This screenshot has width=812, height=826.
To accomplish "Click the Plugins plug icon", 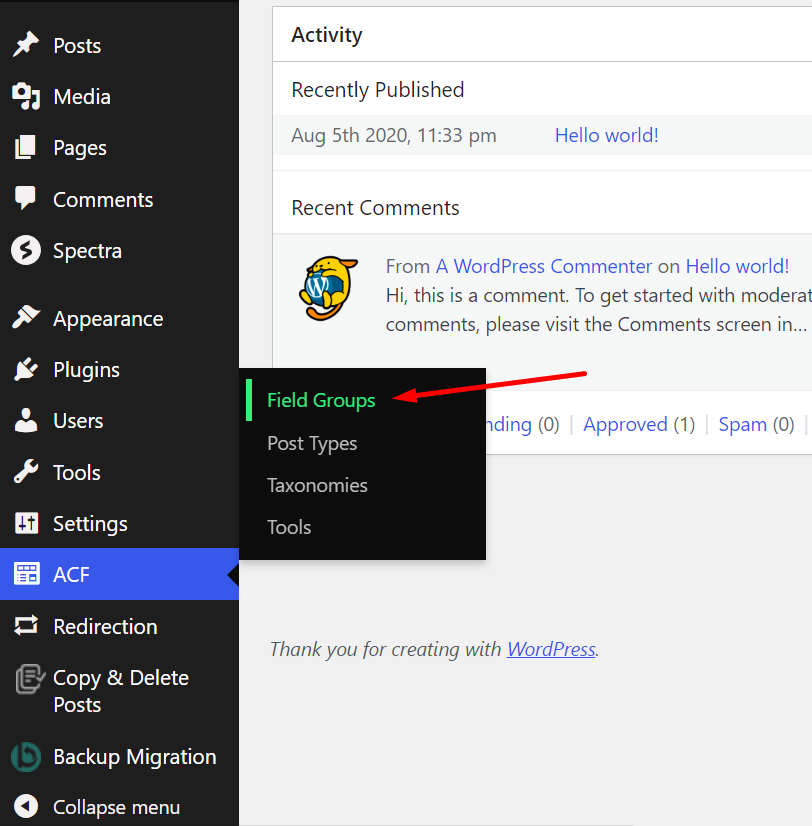I will (x=25, y=370).
